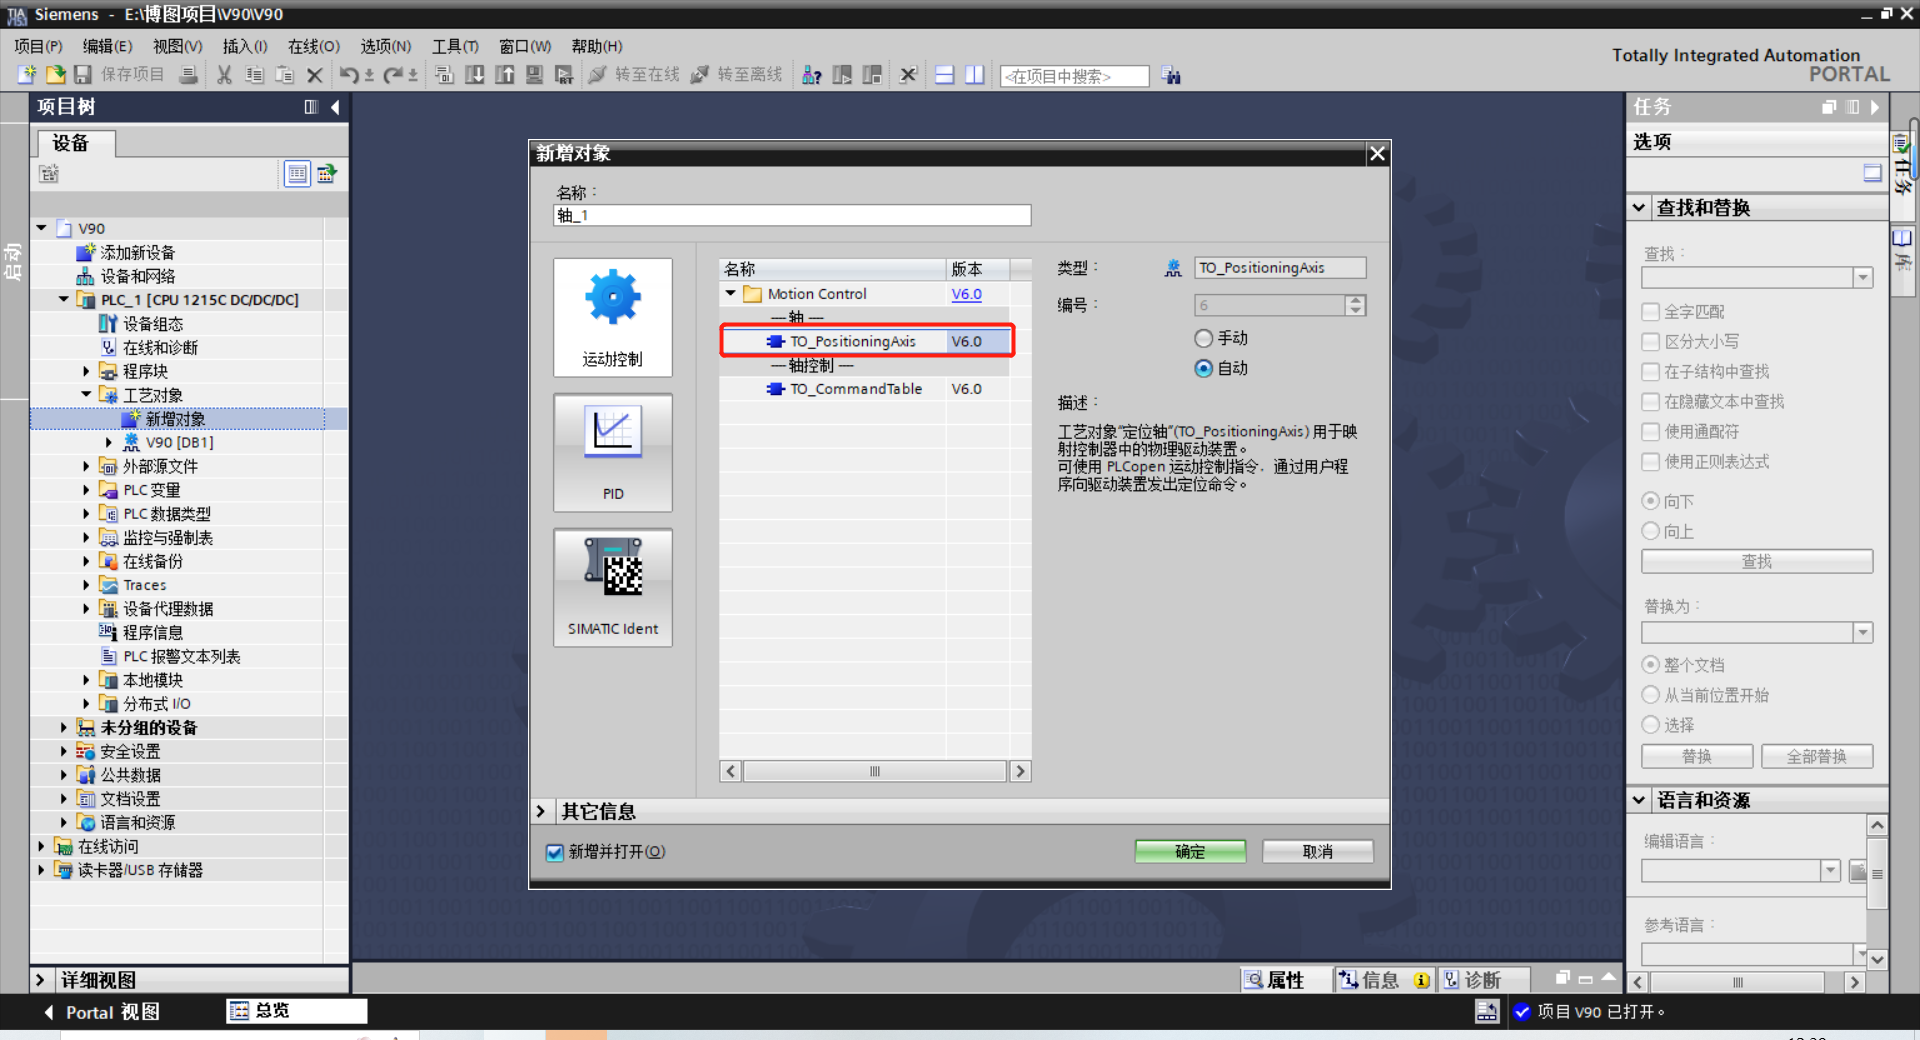The image size is (1920, 1040).
Task: Click the delete X icon beside paste
Action: pyautogui.click(x=315, y=75)
